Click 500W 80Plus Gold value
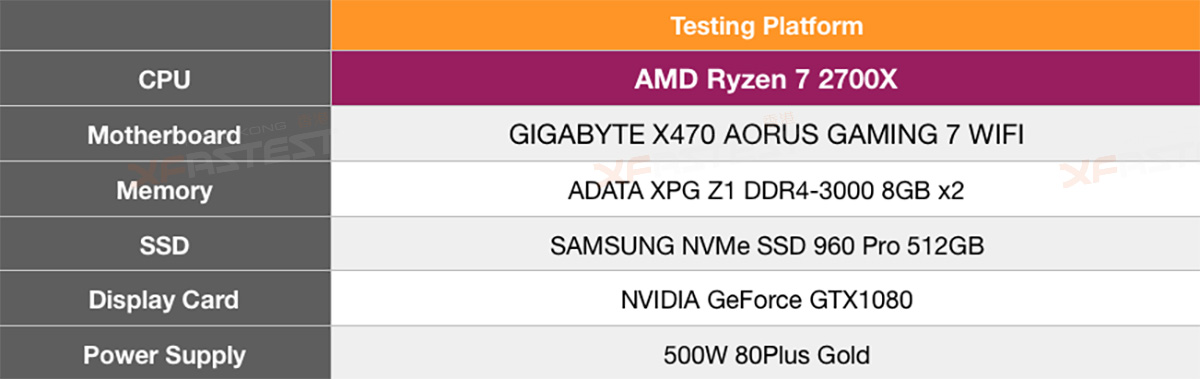 (x=765, y=355)
